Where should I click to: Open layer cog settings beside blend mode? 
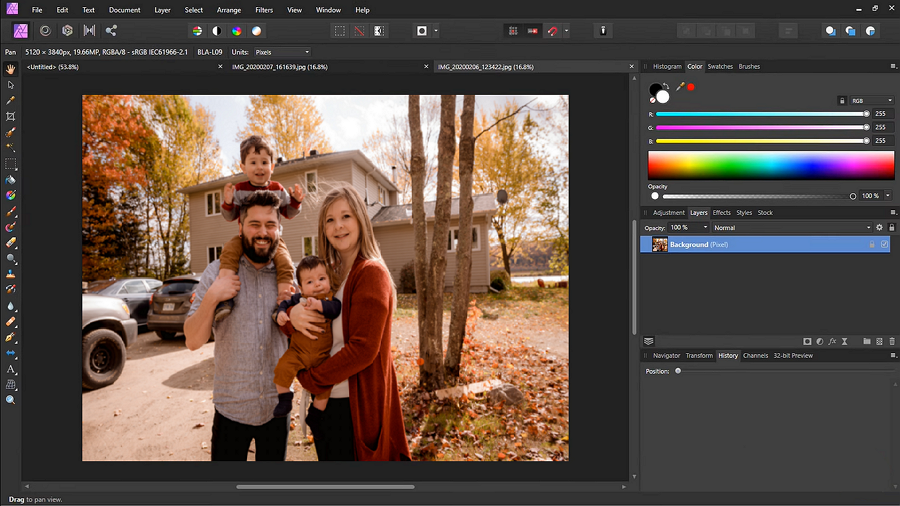click(x=879, y=228)
